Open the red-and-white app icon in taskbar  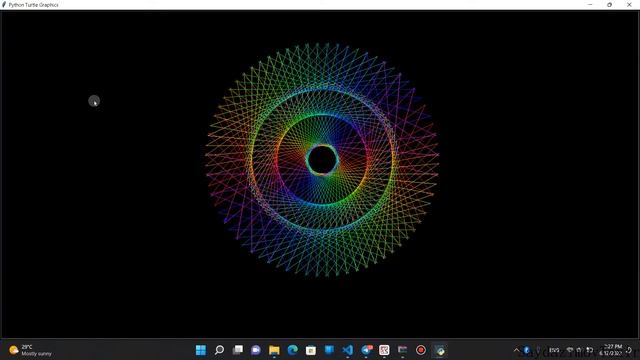pyautogui.click(x=384, y=350)
